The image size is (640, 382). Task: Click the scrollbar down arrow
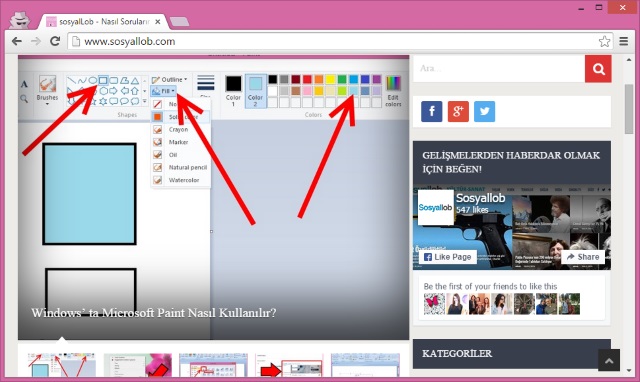click(x=629, y=370)
